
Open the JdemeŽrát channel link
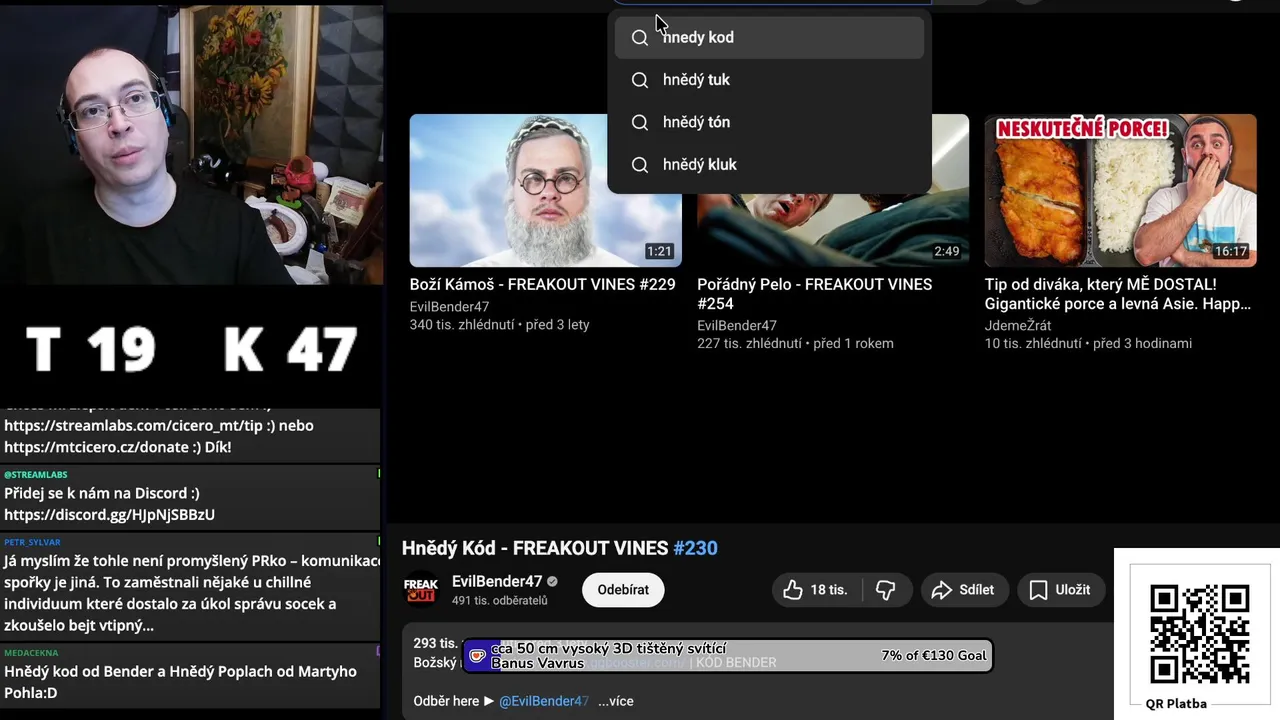point(1018,325)
